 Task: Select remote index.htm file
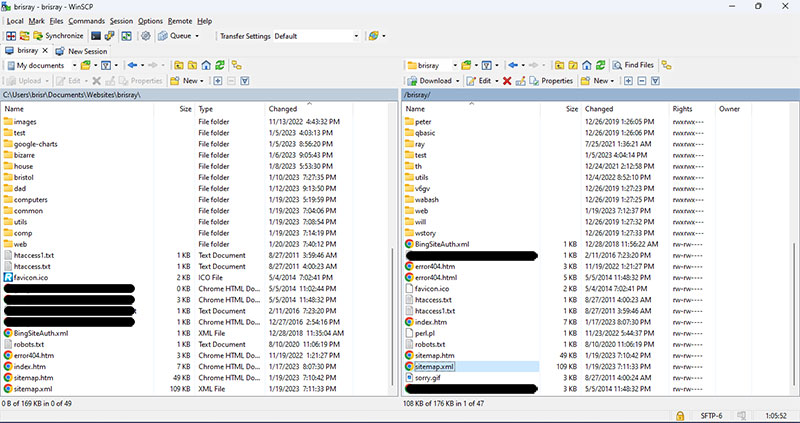click(426, 322)
